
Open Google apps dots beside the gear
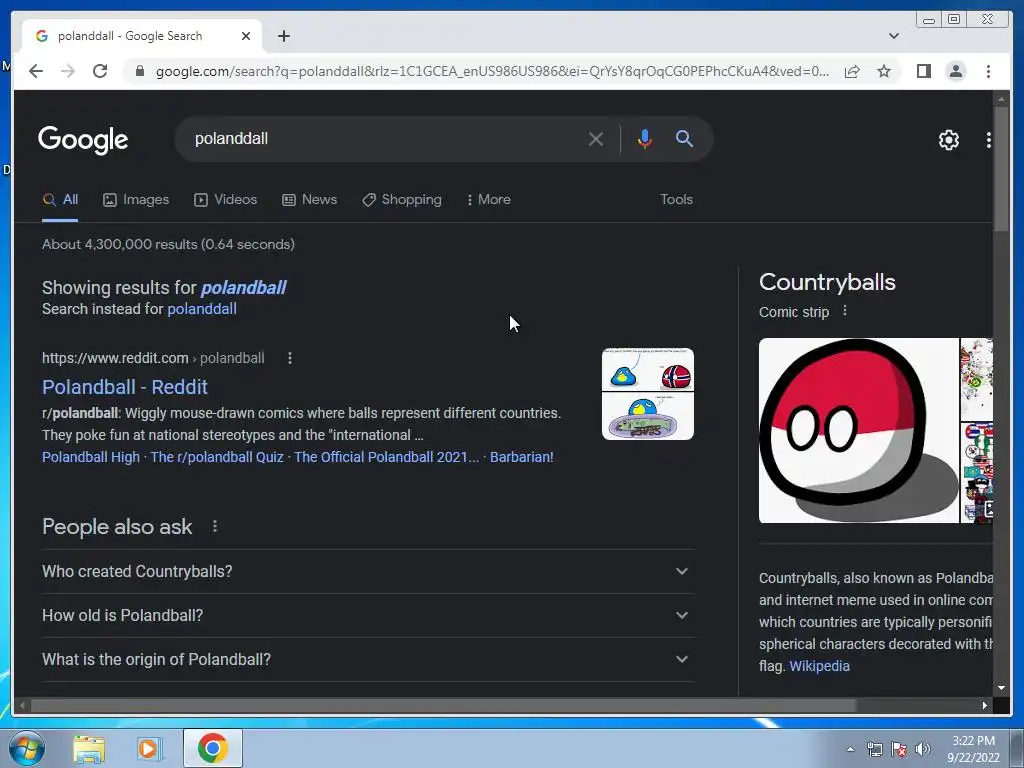[989, 139]
